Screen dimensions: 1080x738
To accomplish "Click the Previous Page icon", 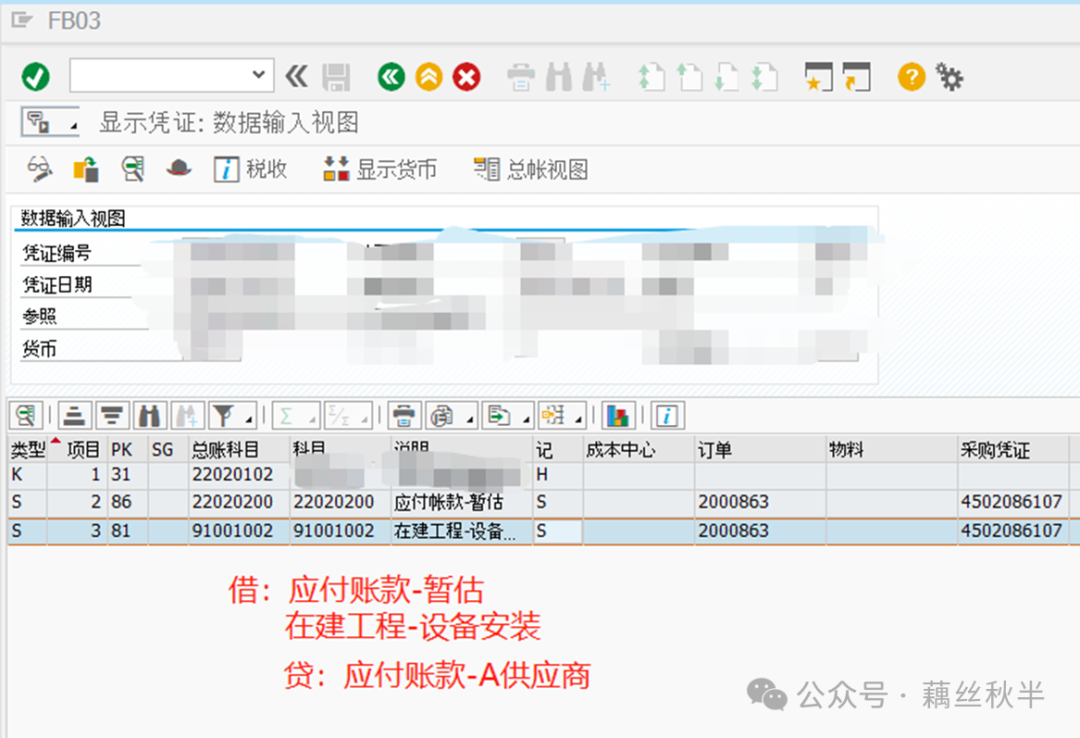I will pyautogui.click(x=689, y=77).
